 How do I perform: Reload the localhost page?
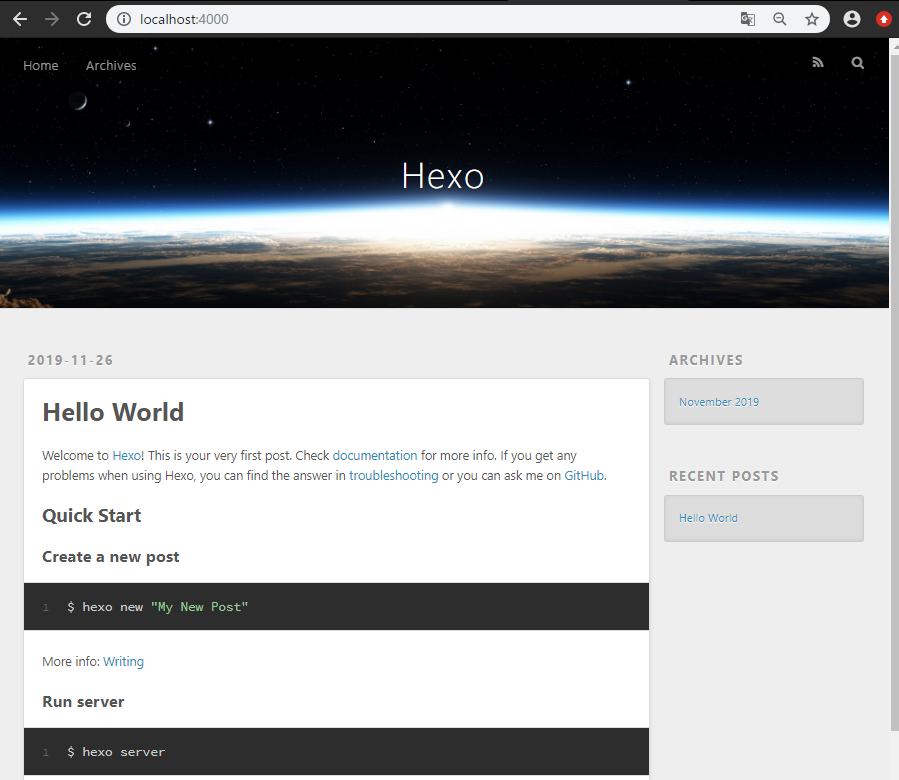pos(84,19)
